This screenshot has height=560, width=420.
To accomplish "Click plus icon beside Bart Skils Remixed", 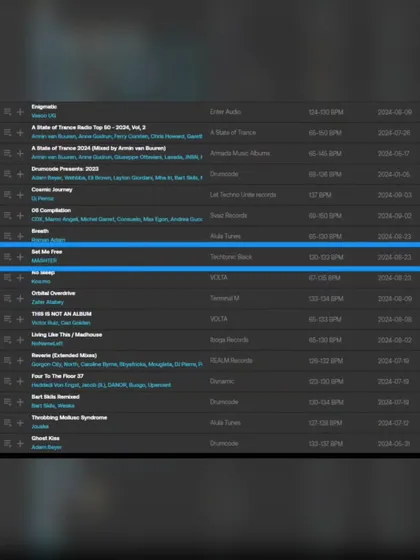I will point(20,402).
